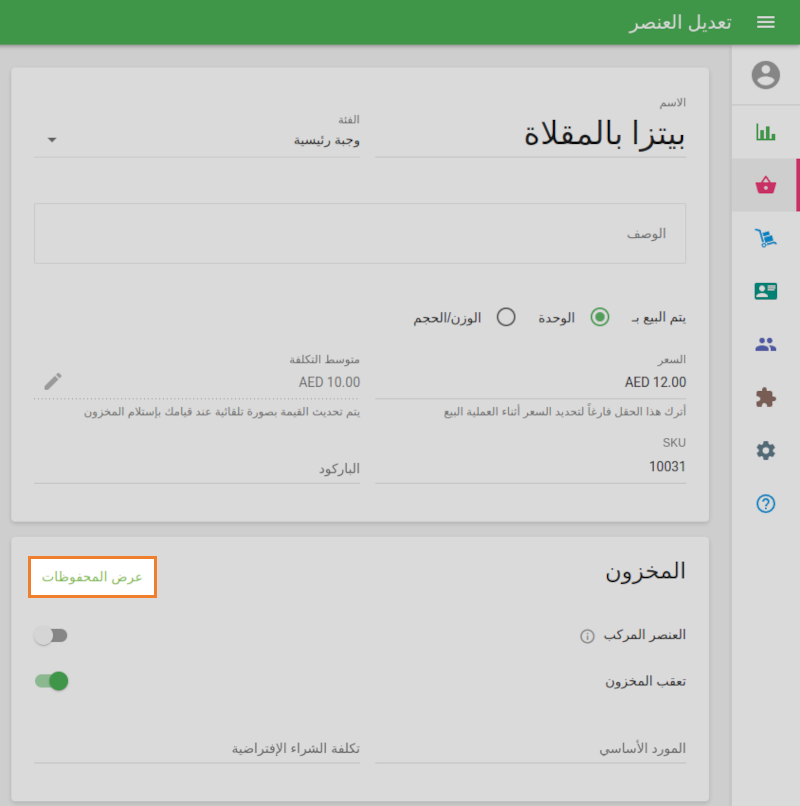
Task: Select the employees icon in the sidebar
Action: click(x=766, y=342)
